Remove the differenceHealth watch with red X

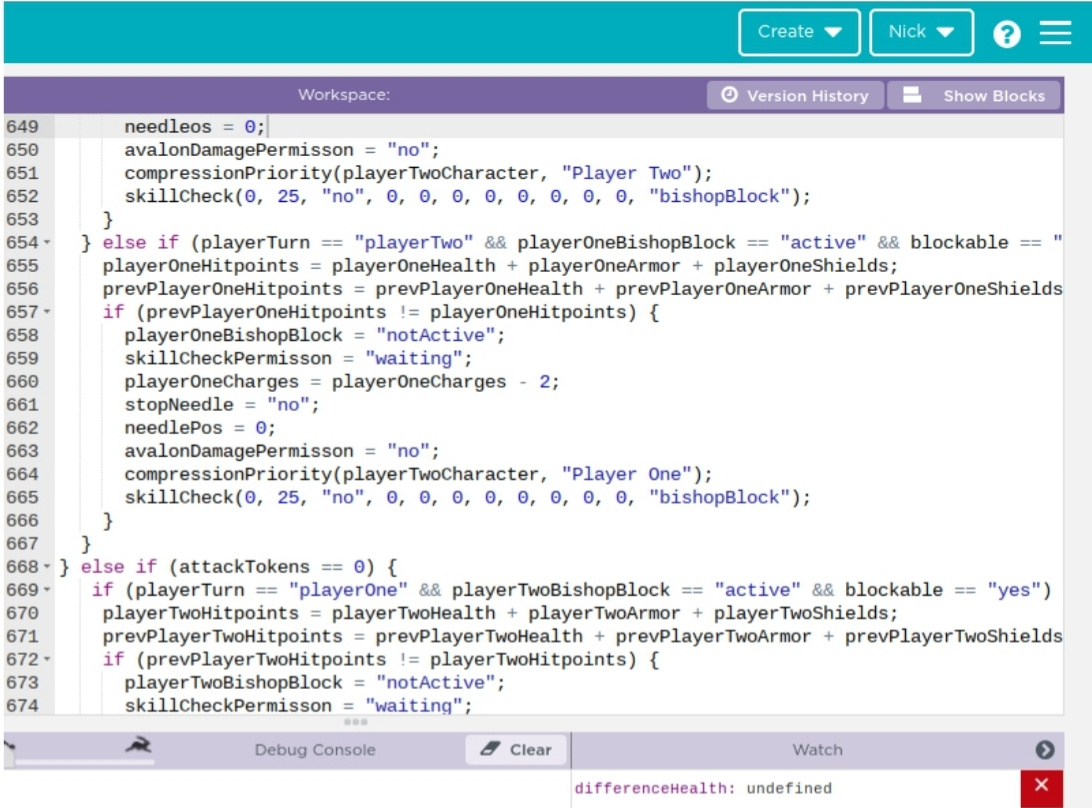[x=1041, y=788]
